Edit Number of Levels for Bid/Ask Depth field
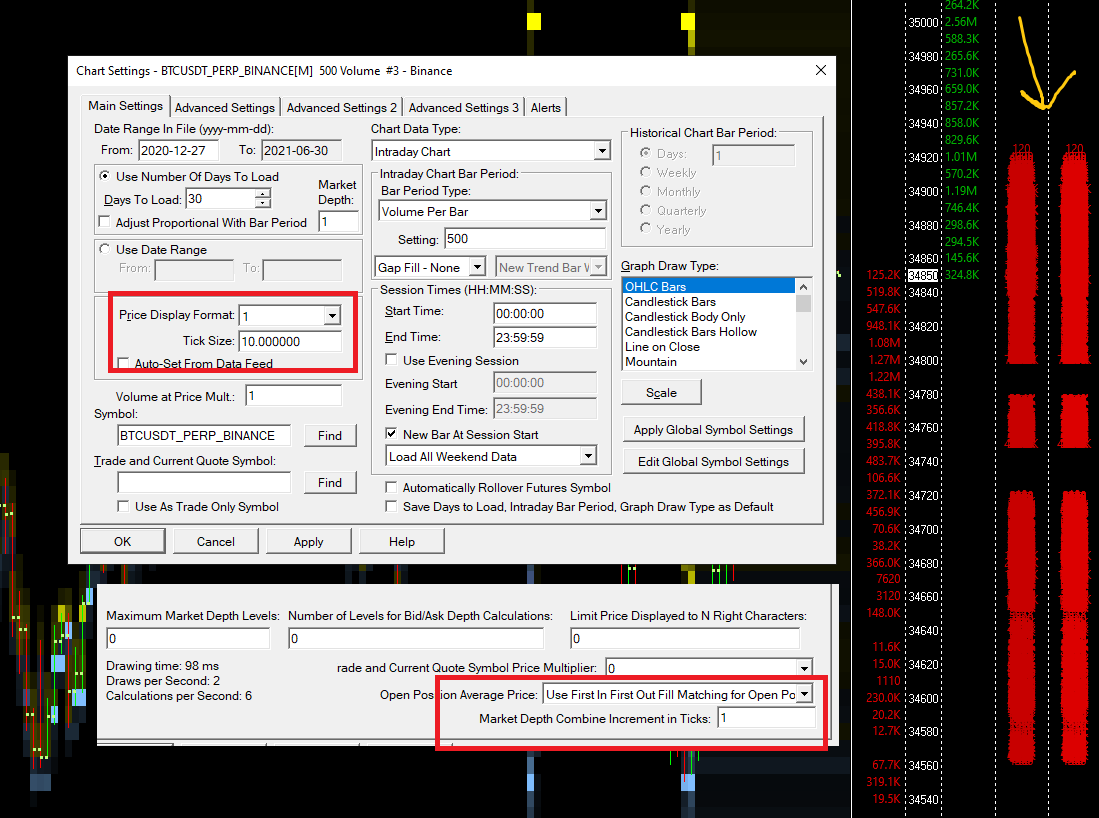Screen dimensions: 1099x818 coord(416,638)
